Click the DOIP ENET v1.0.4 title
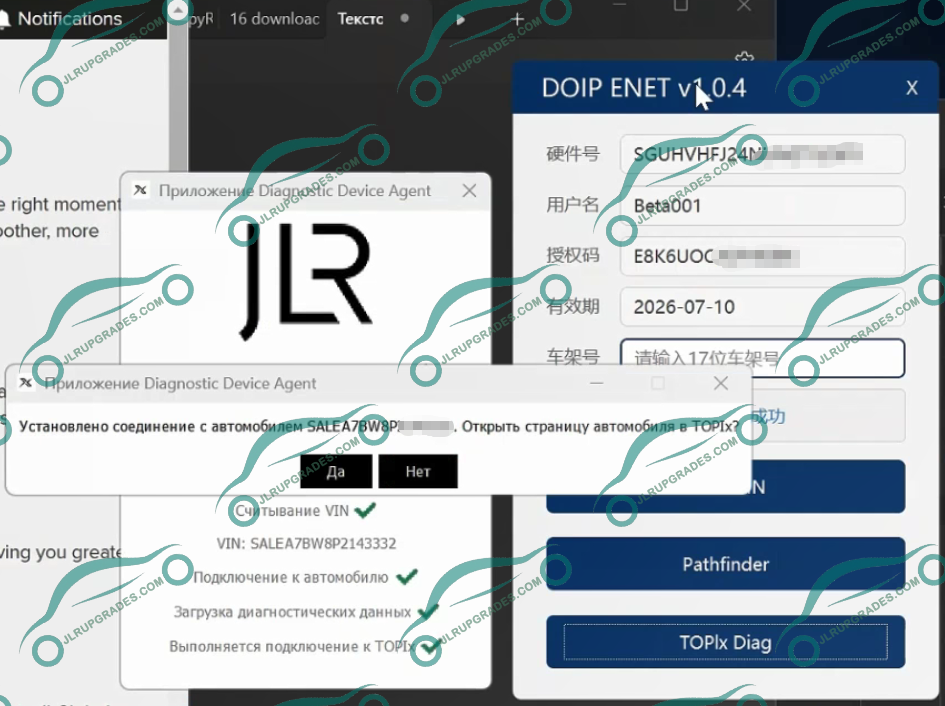Screen dimensions: 945x706 coord(644,88)
